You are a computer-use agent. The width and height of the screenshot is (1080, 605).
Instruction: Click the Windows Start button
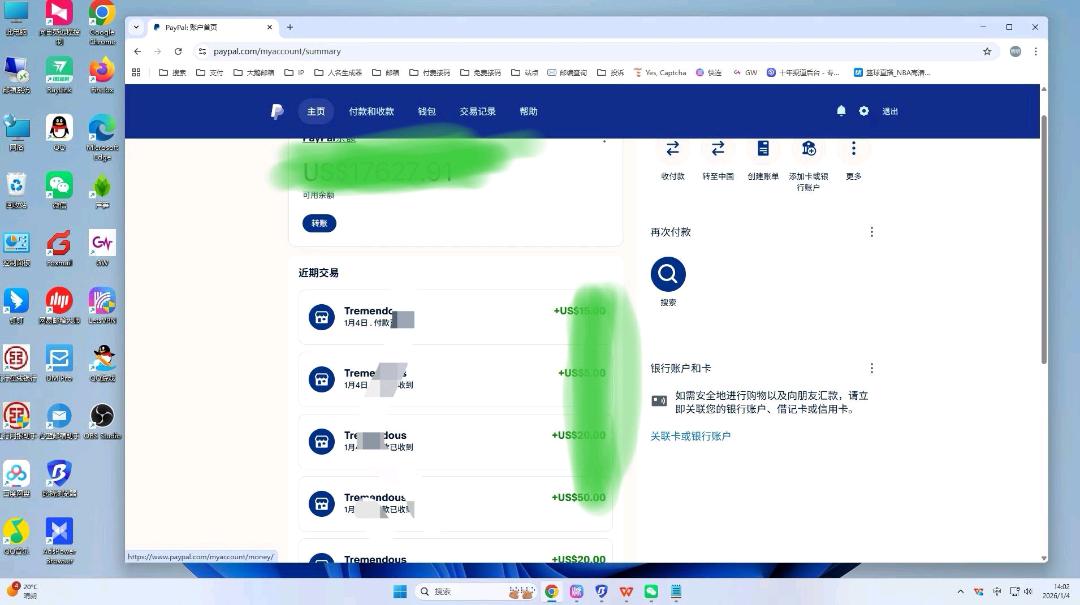tap(399, 591)
